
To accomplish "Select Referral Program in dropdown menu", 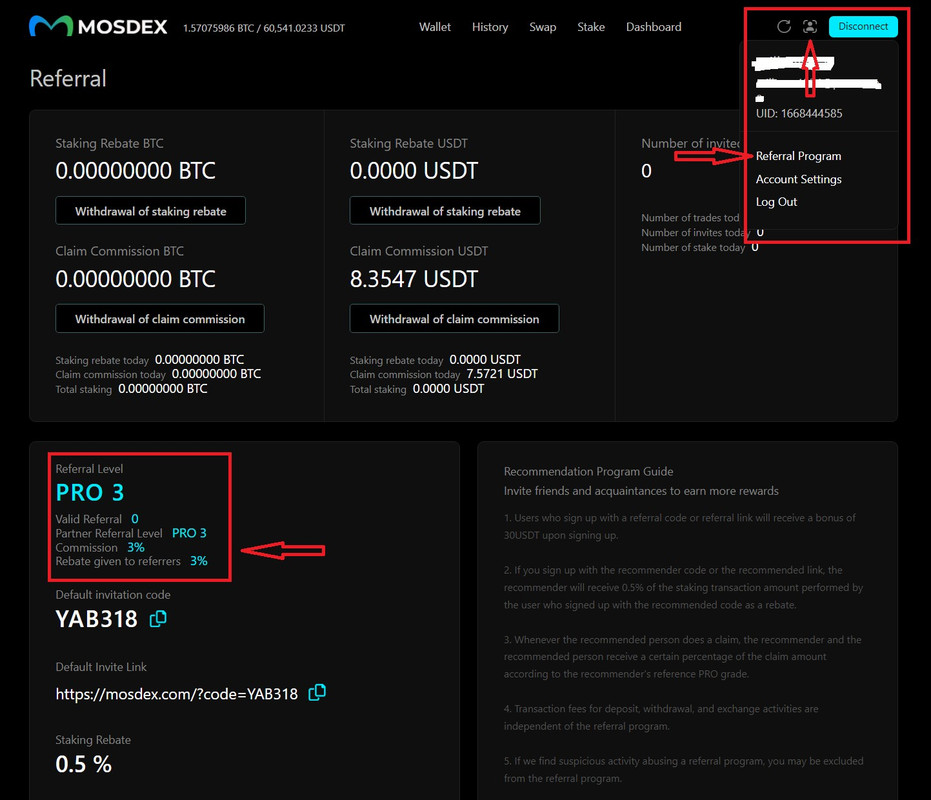I will [798, 156].
